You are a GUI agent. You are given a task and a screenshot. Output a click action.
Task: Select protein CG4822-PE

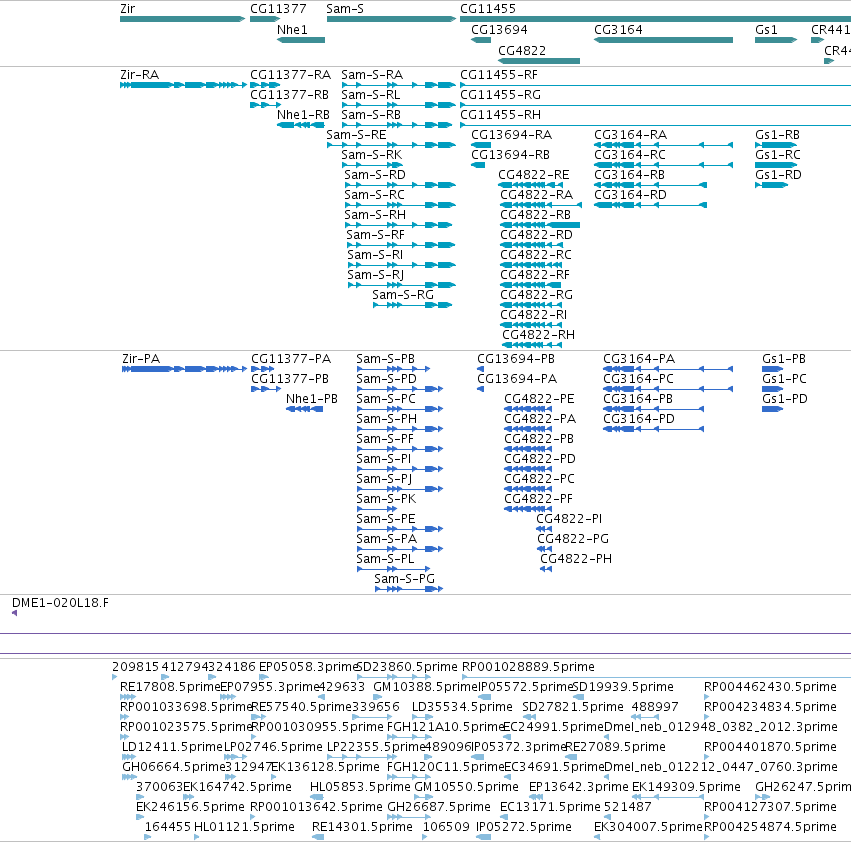[x=528, y=409]
